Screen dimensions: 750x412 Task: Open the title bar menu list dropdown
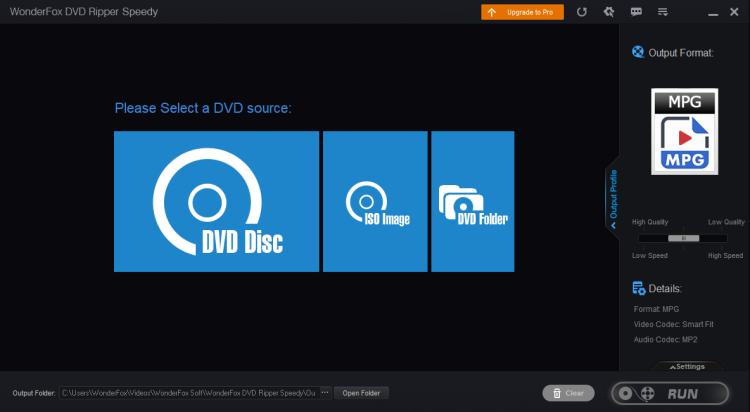(x=663, y=12)
